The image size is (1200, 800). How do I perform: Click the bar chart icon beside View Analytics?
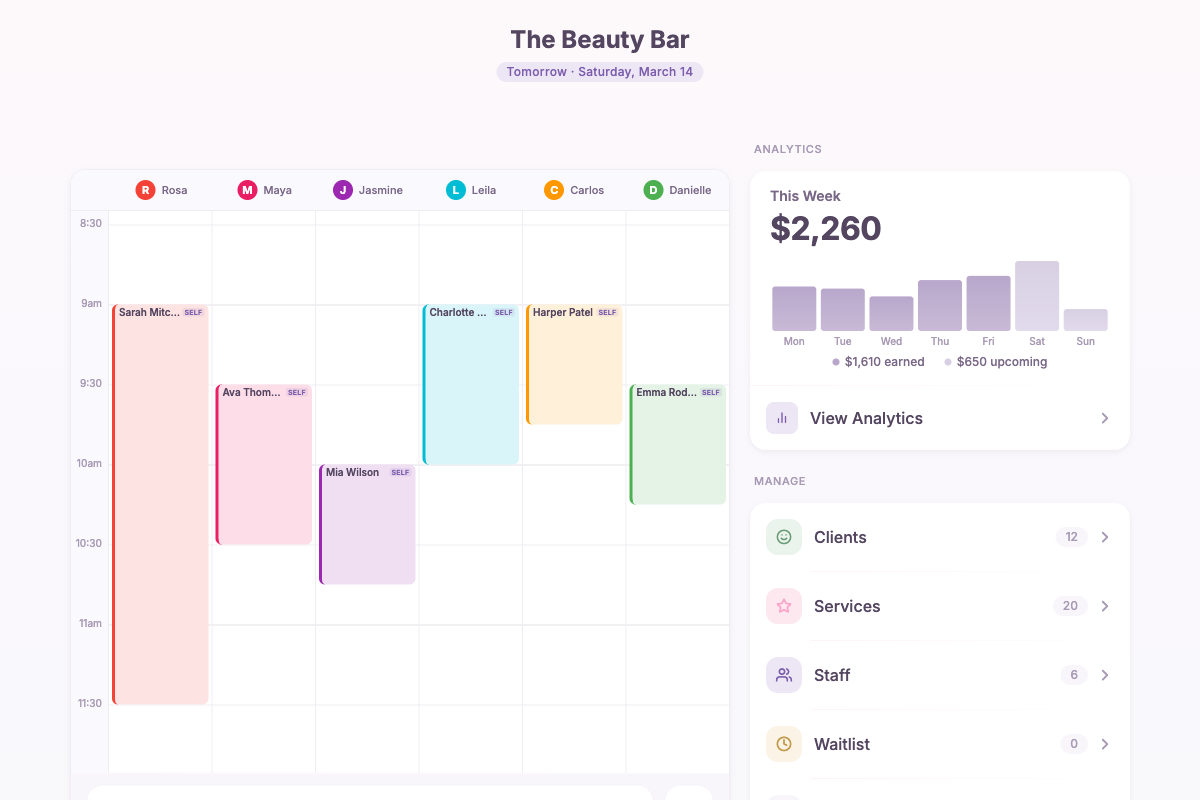click(781, 418)
